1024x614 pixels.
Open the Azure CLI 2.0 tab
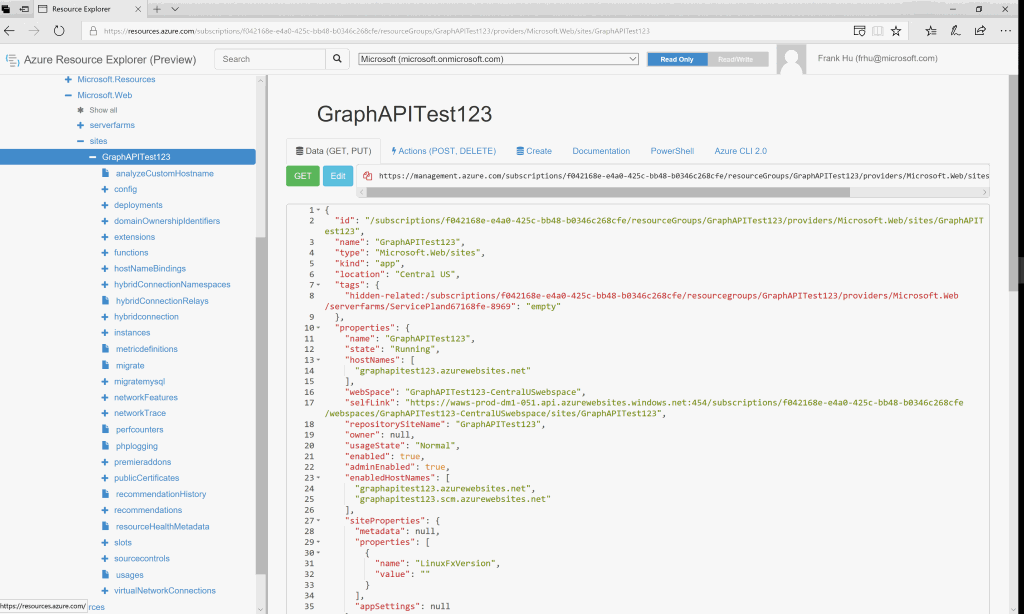[x=741, y=151]
